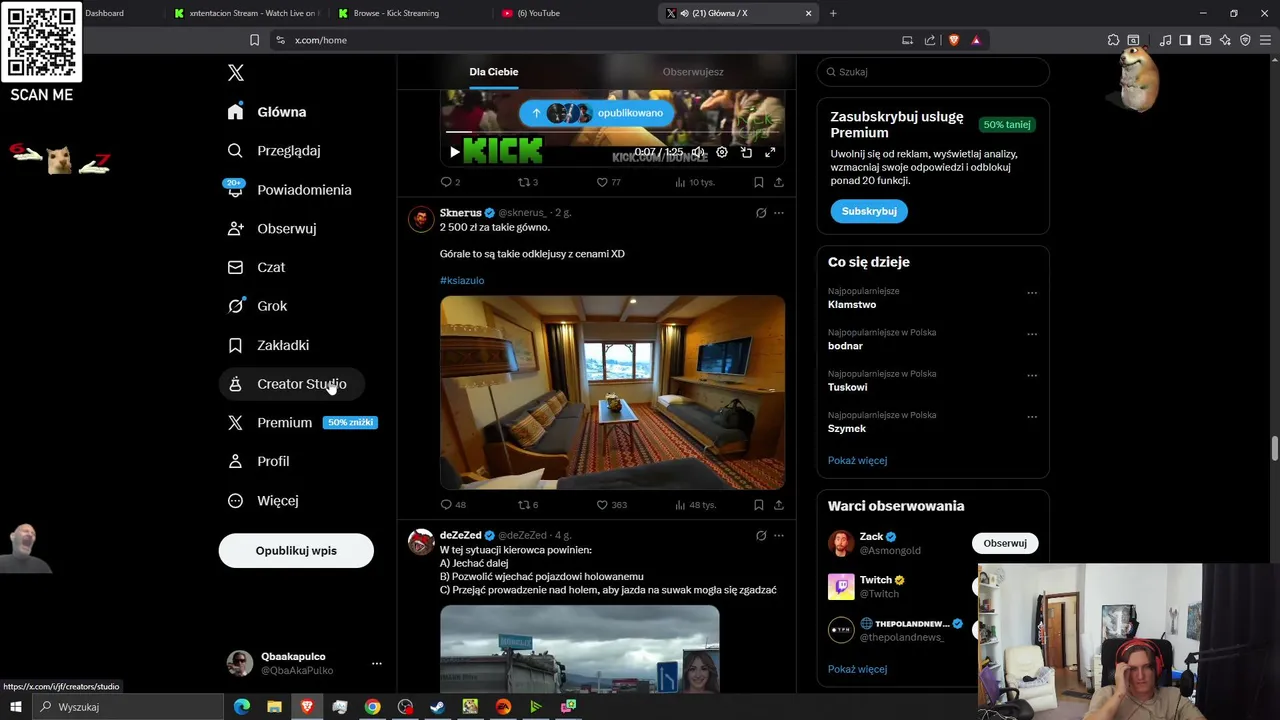Open Sknerus profile name
This screenshot has height=720, width=1280.
click(x=460, y=213)
